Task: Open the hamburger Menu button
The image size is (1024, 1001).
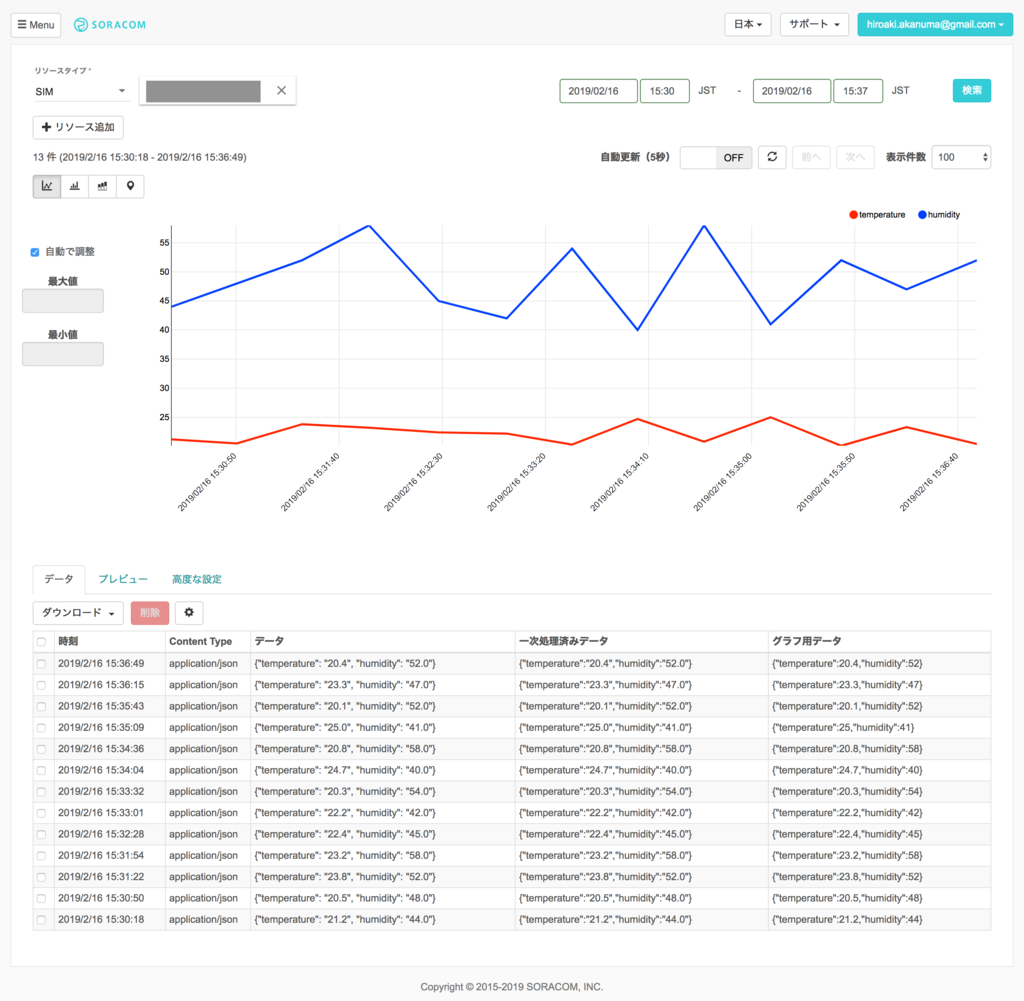Action: point(36,25)
